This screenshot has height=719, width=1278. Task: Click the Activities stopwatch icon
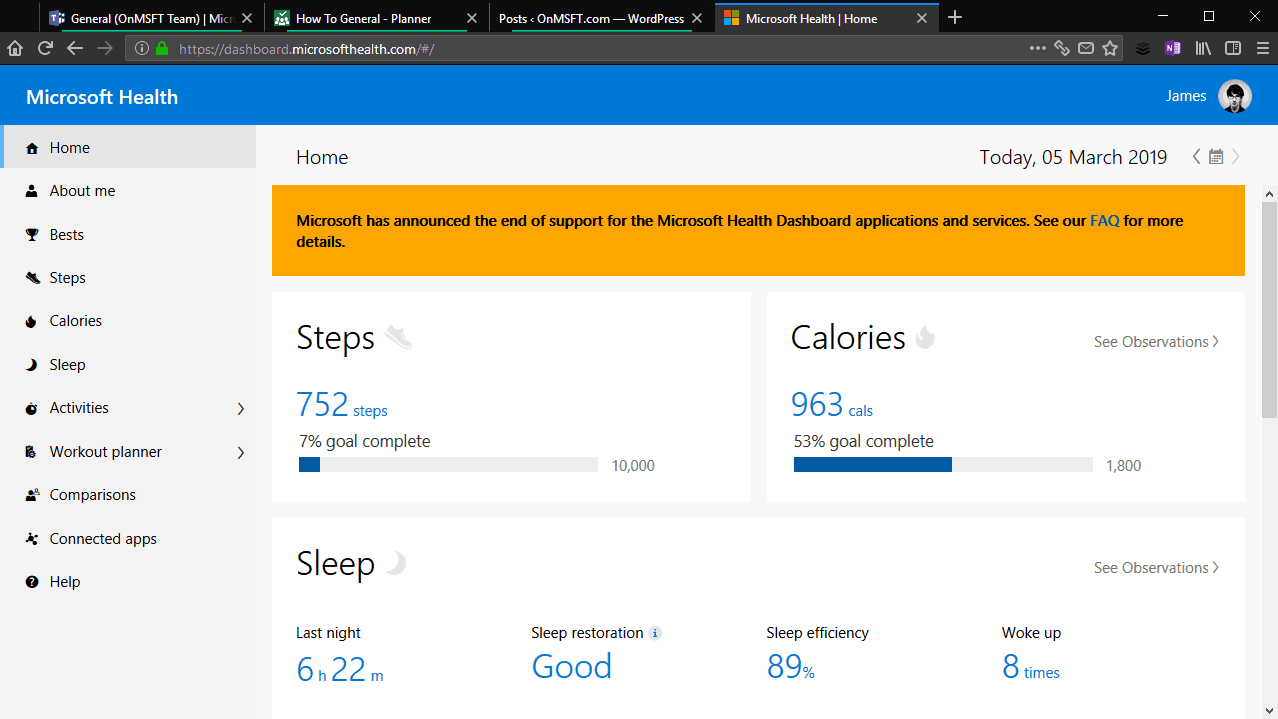point(32,408)
